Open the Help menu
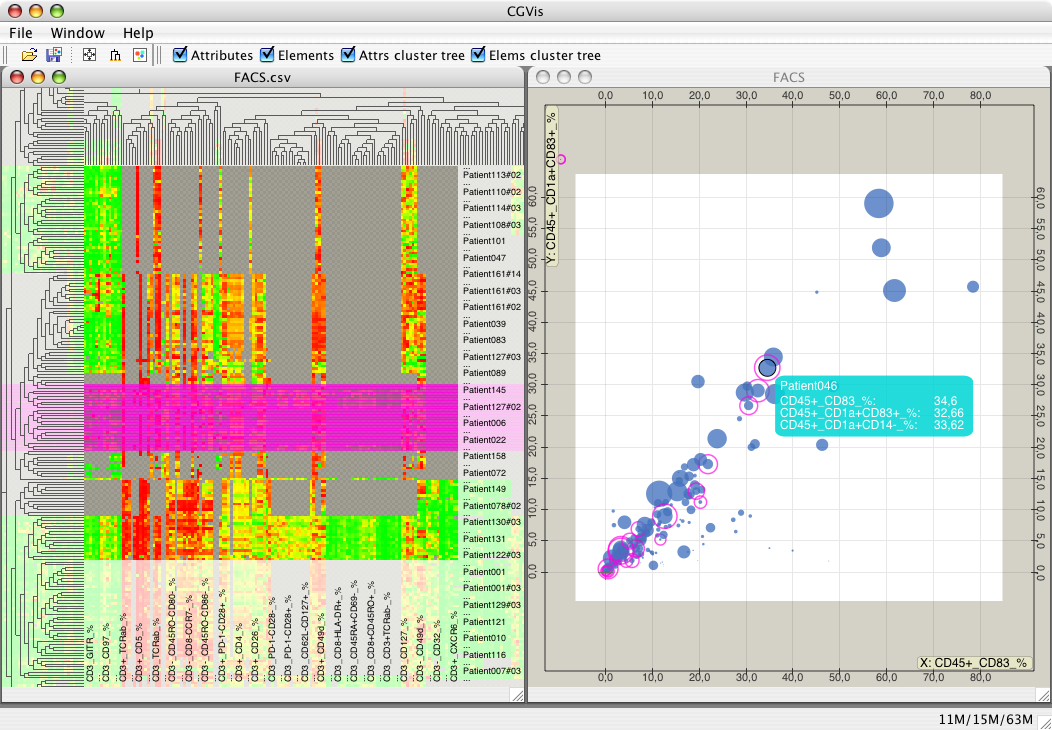The height and width of the screenshot is (730, 1052). coord(138,33)
